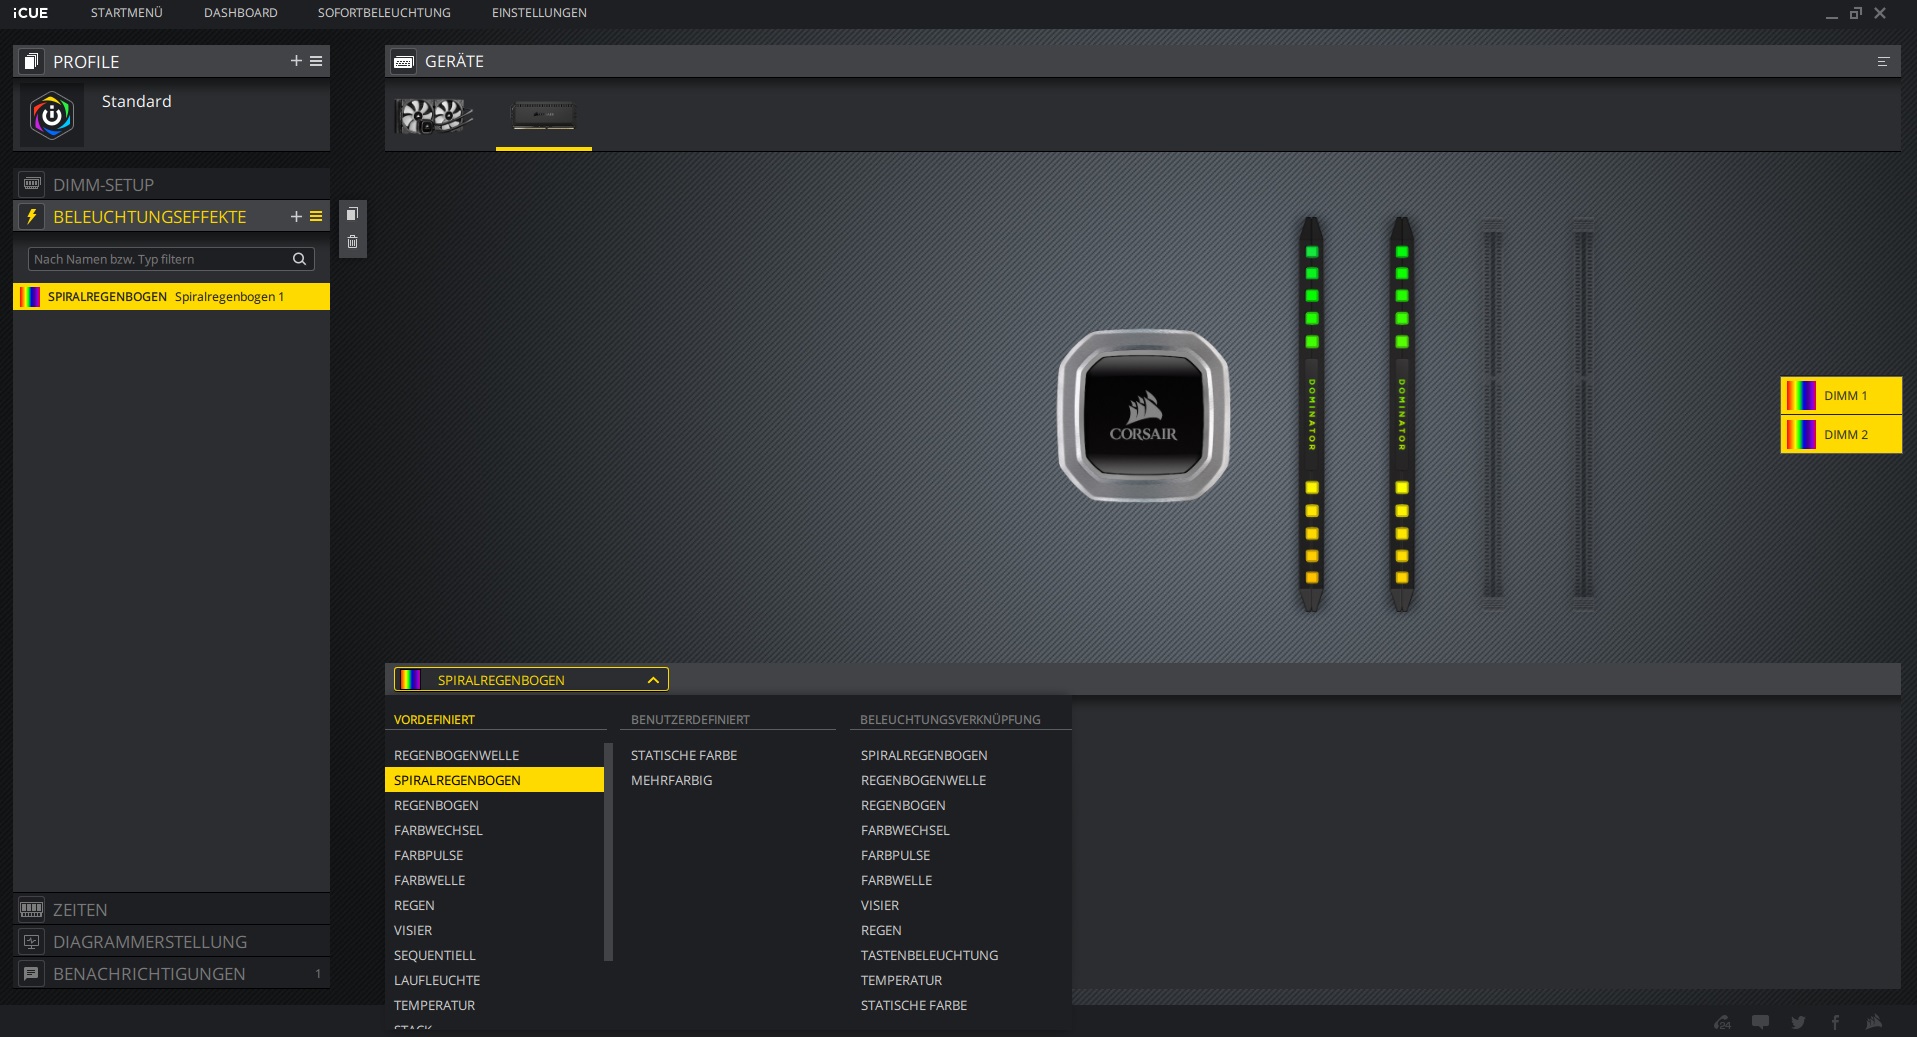Select Statische Farbe under Benutzerdefiniert

point(684,755)
